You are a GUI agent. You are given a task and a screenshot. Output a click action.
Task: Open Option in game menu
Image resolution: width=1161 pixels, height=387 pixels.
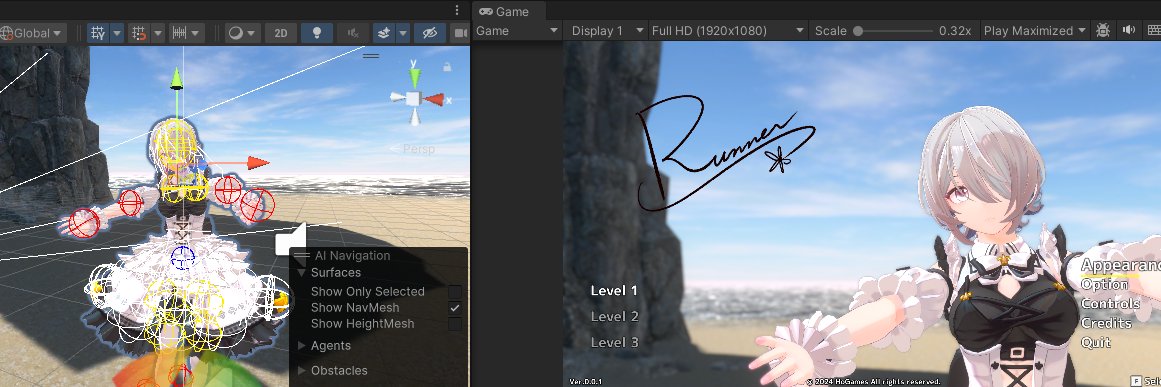tap(1105, 285)
